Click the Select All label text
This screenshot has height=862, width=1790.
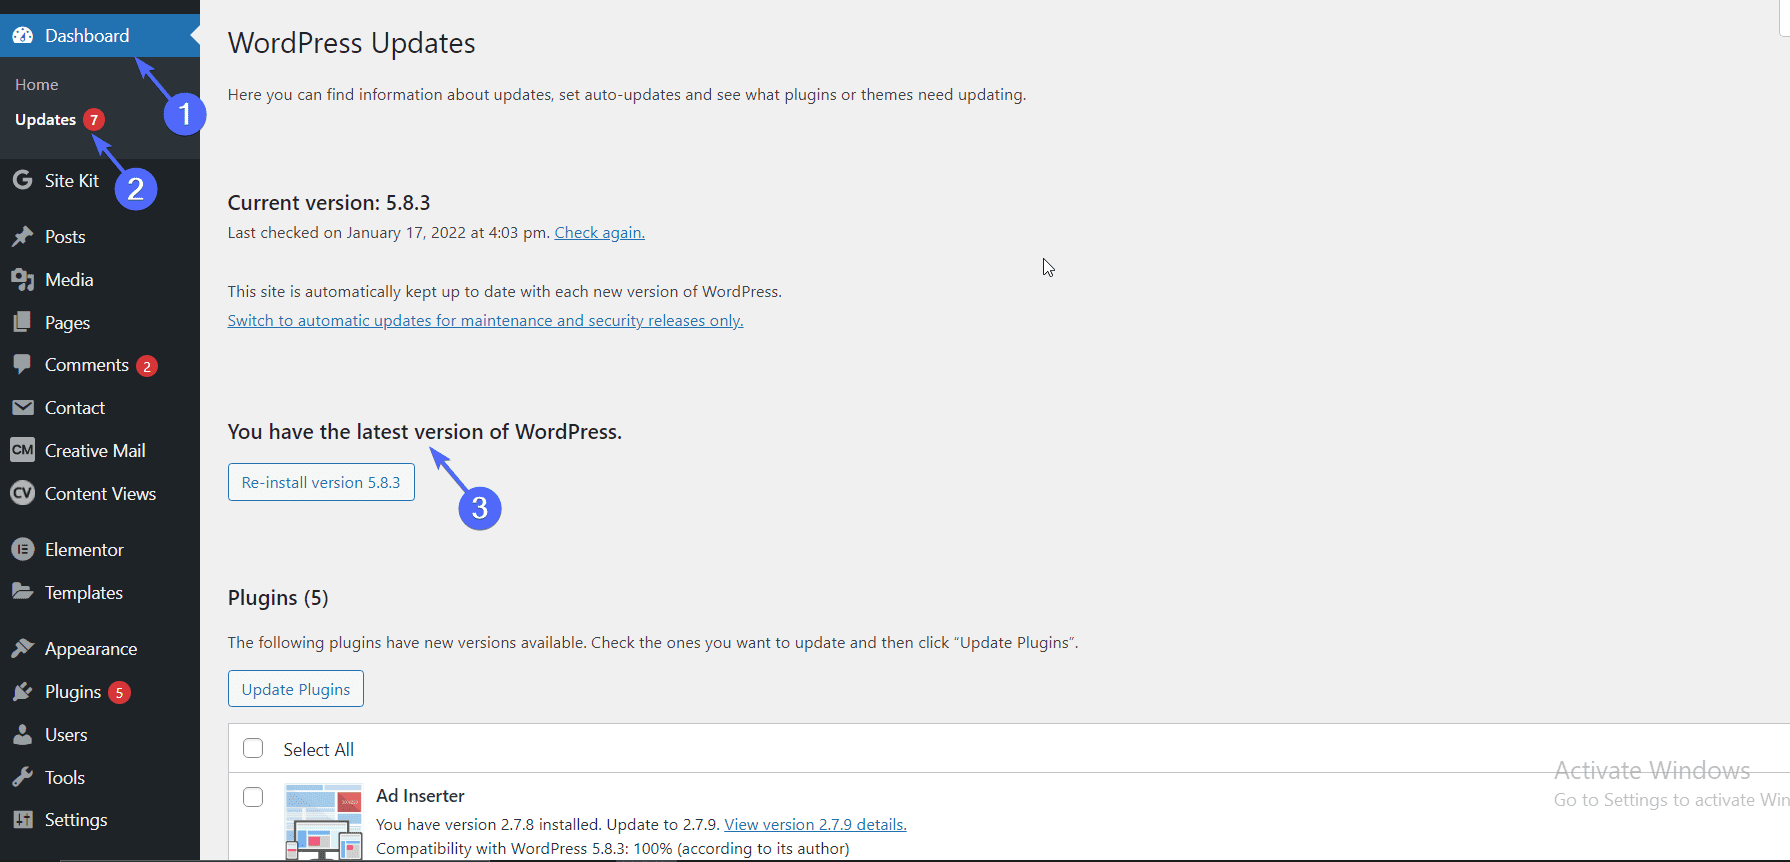click(318, 749)
